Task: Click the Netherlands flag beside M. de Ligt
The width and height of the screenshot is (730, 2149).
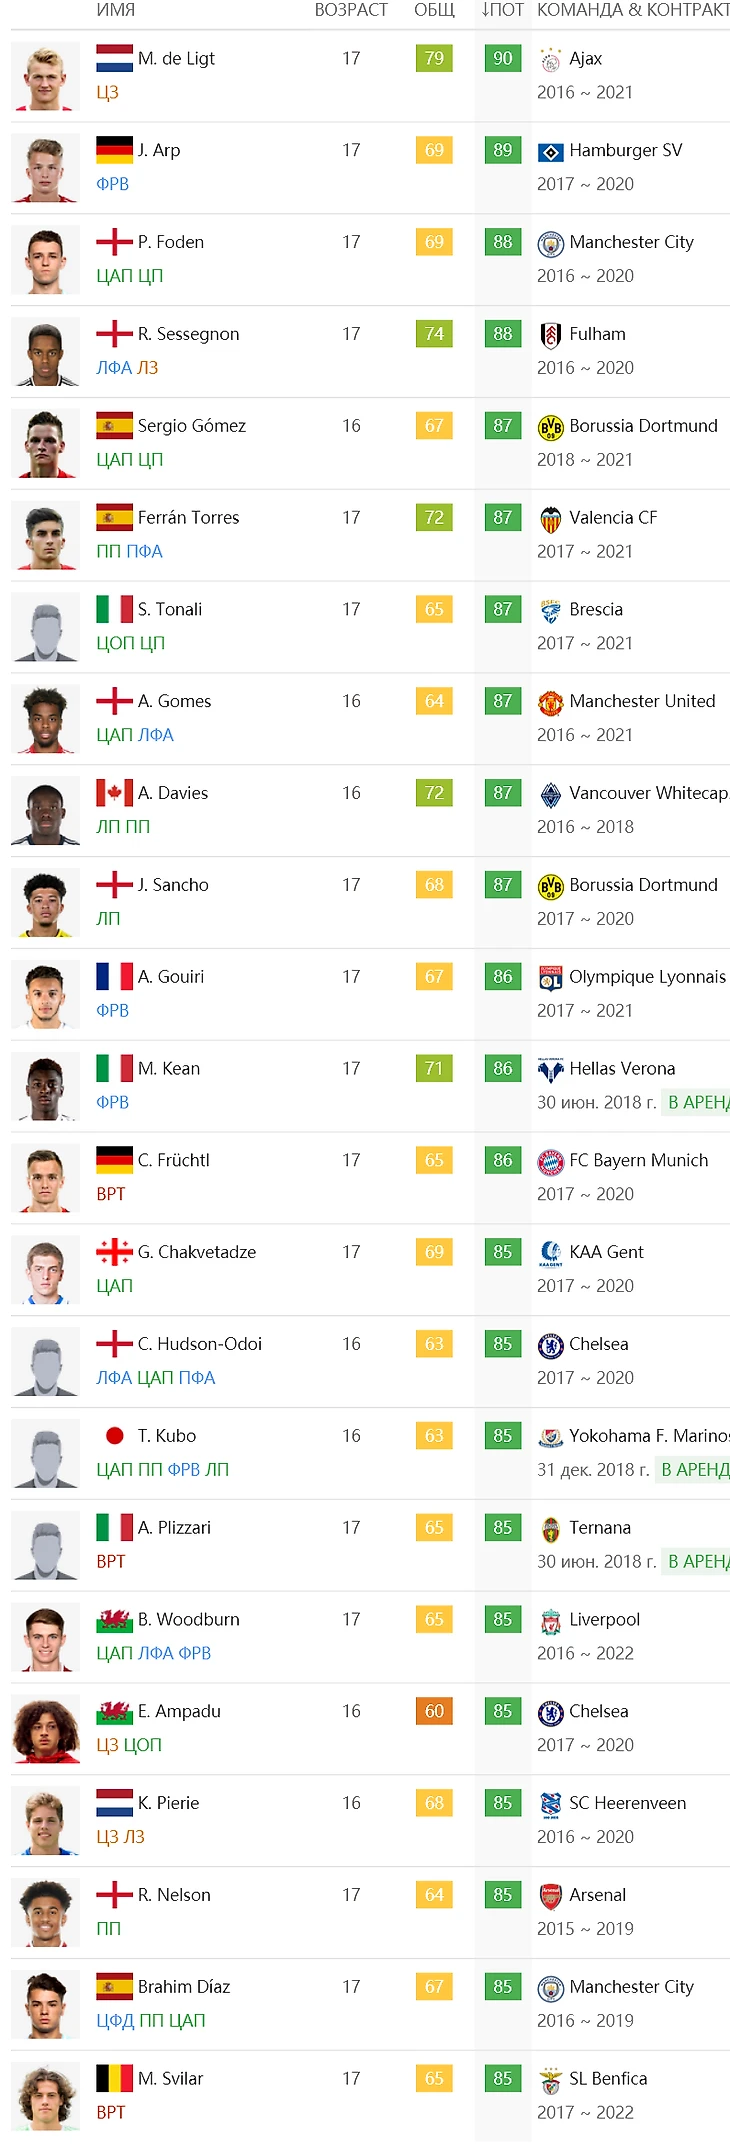Action: click(114, 59)
